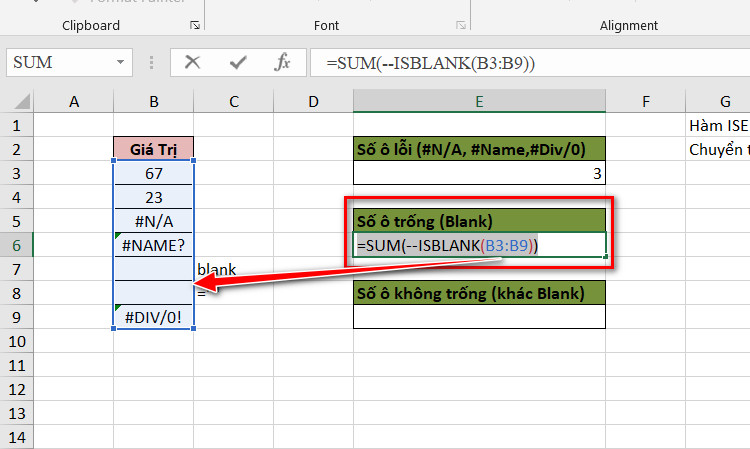Viewport: 750px width, 449px height.
Task: Open Font settings dialog launcher
Action: 461,25
